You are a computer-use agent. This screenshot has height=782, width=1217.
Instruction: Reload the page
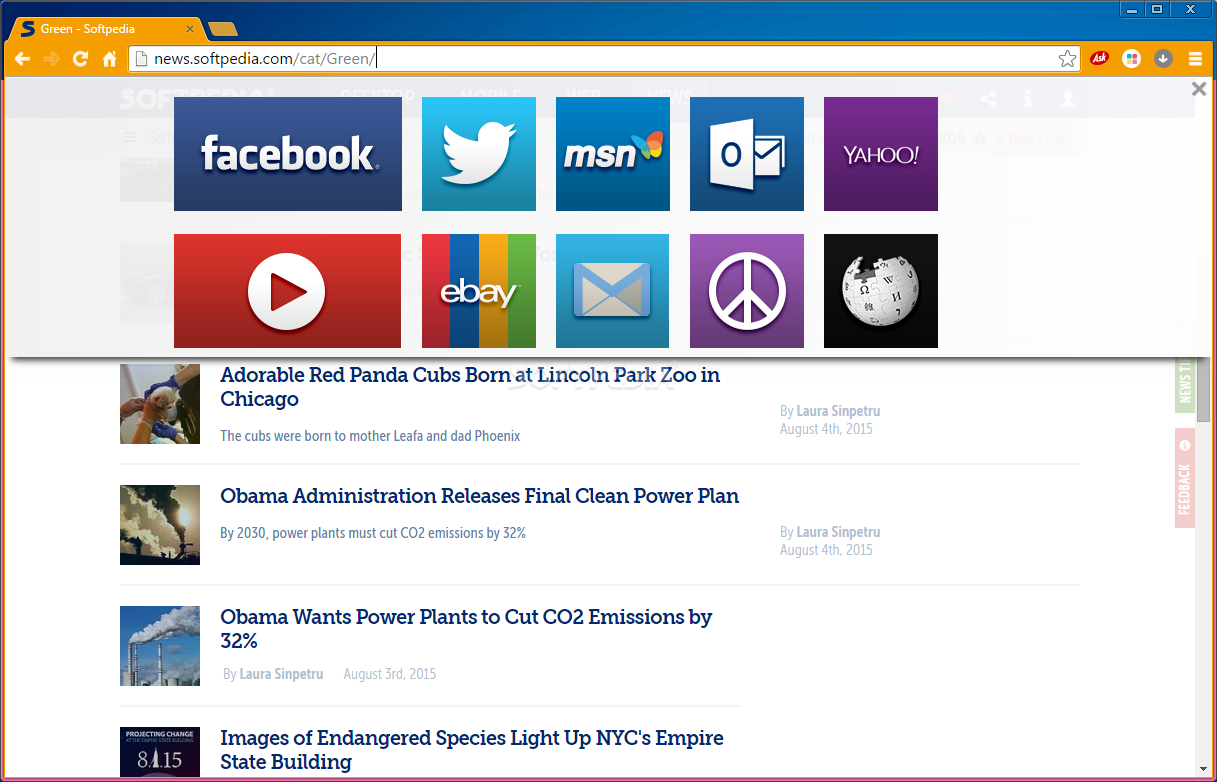coord(81,59)
